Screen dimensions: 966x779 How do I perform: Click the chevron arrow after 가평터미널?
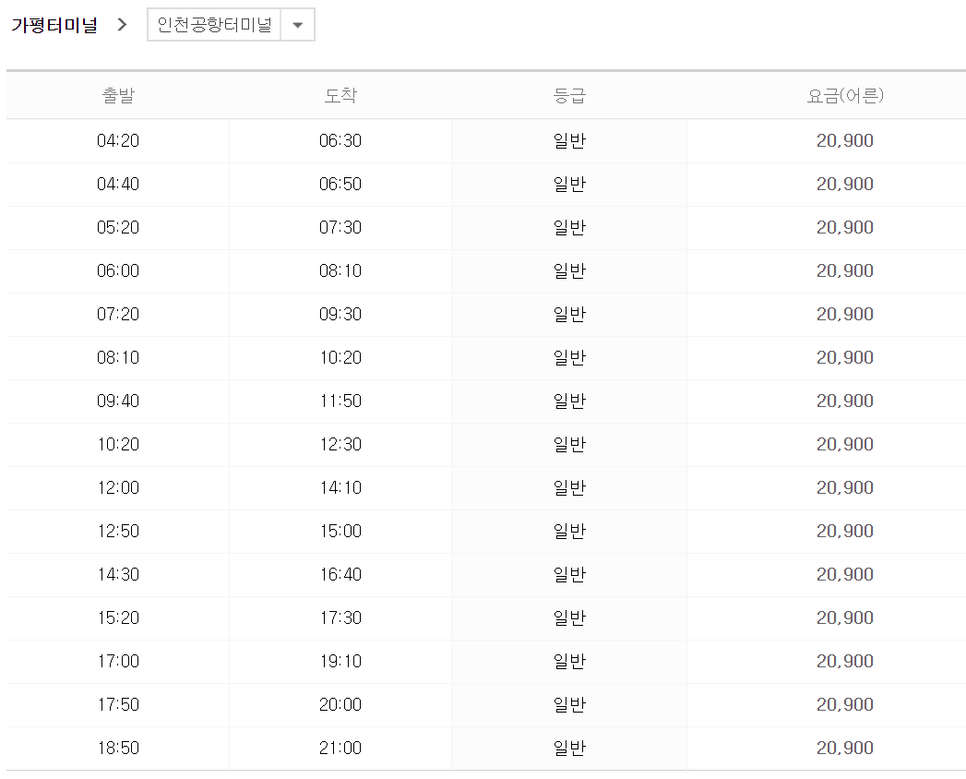pos(122,25)
